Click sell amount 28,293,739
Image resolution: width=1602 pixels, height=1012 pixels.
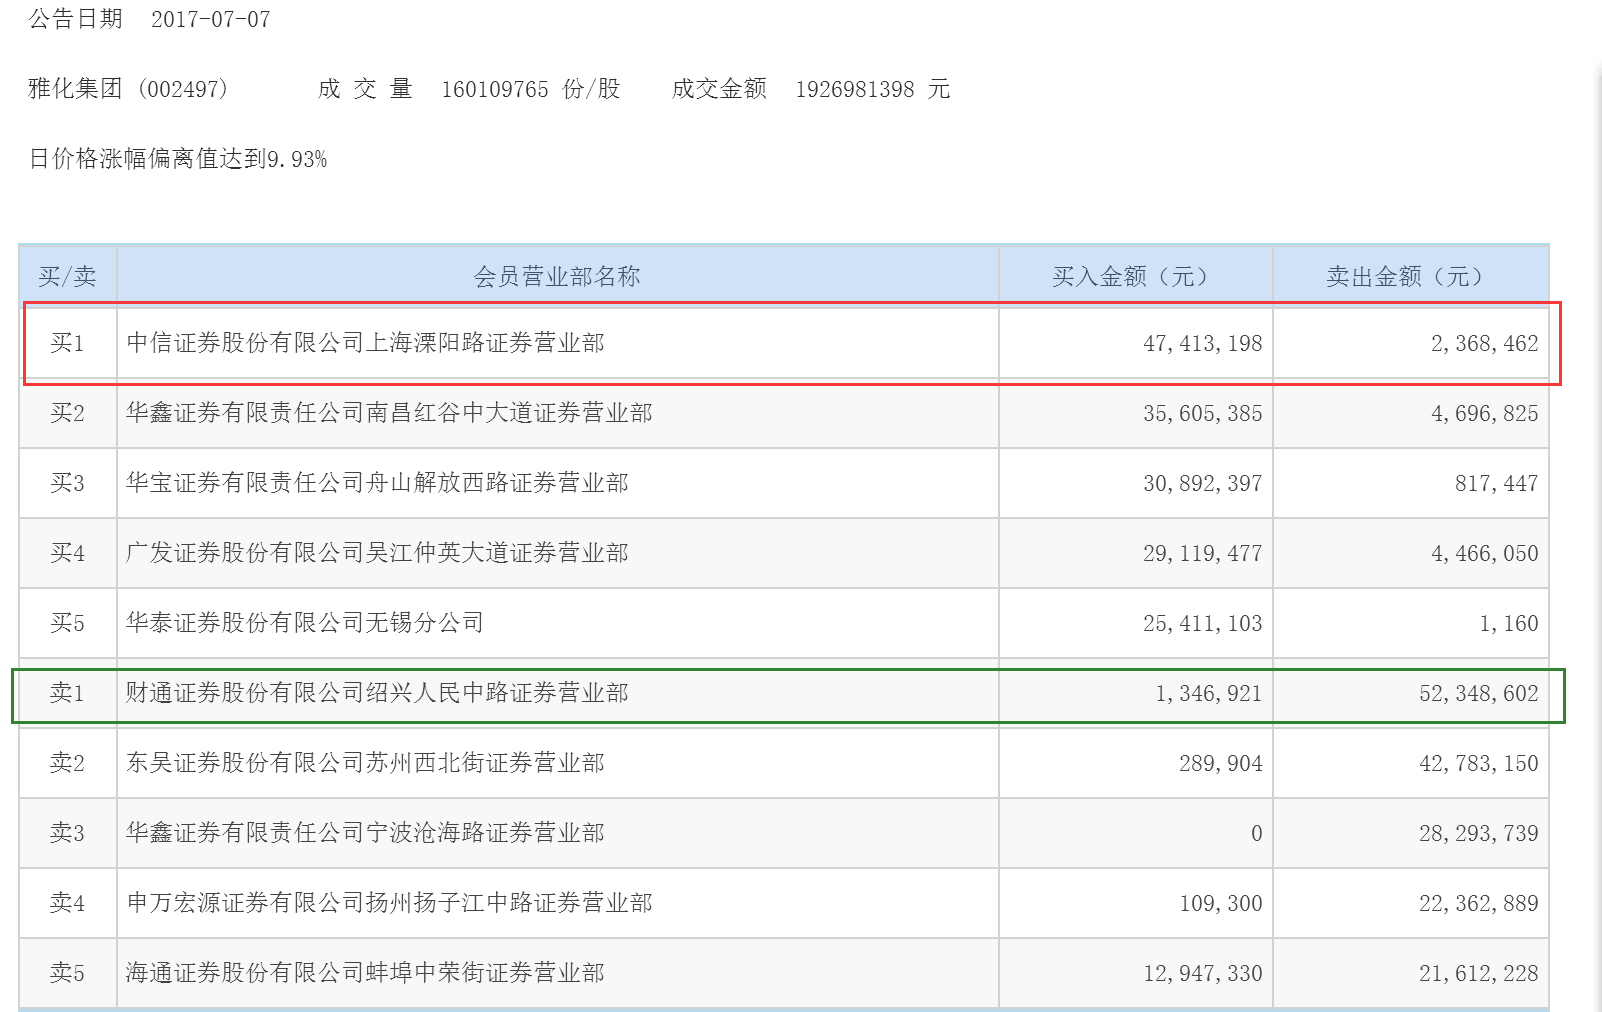(x=1479, y=834)
